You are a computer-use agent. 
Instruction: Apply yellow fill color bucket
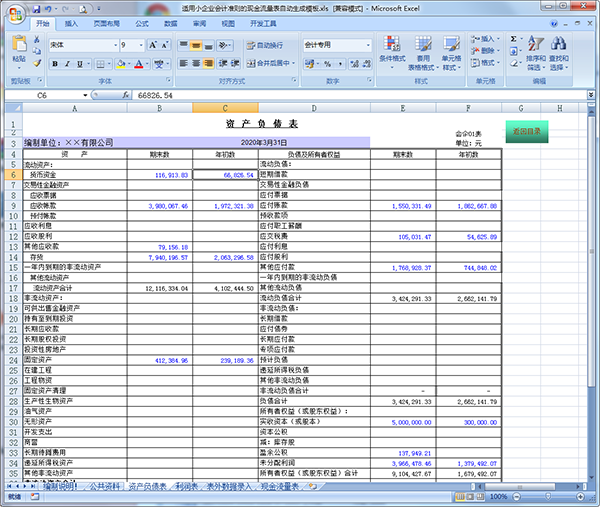(121, 64)
